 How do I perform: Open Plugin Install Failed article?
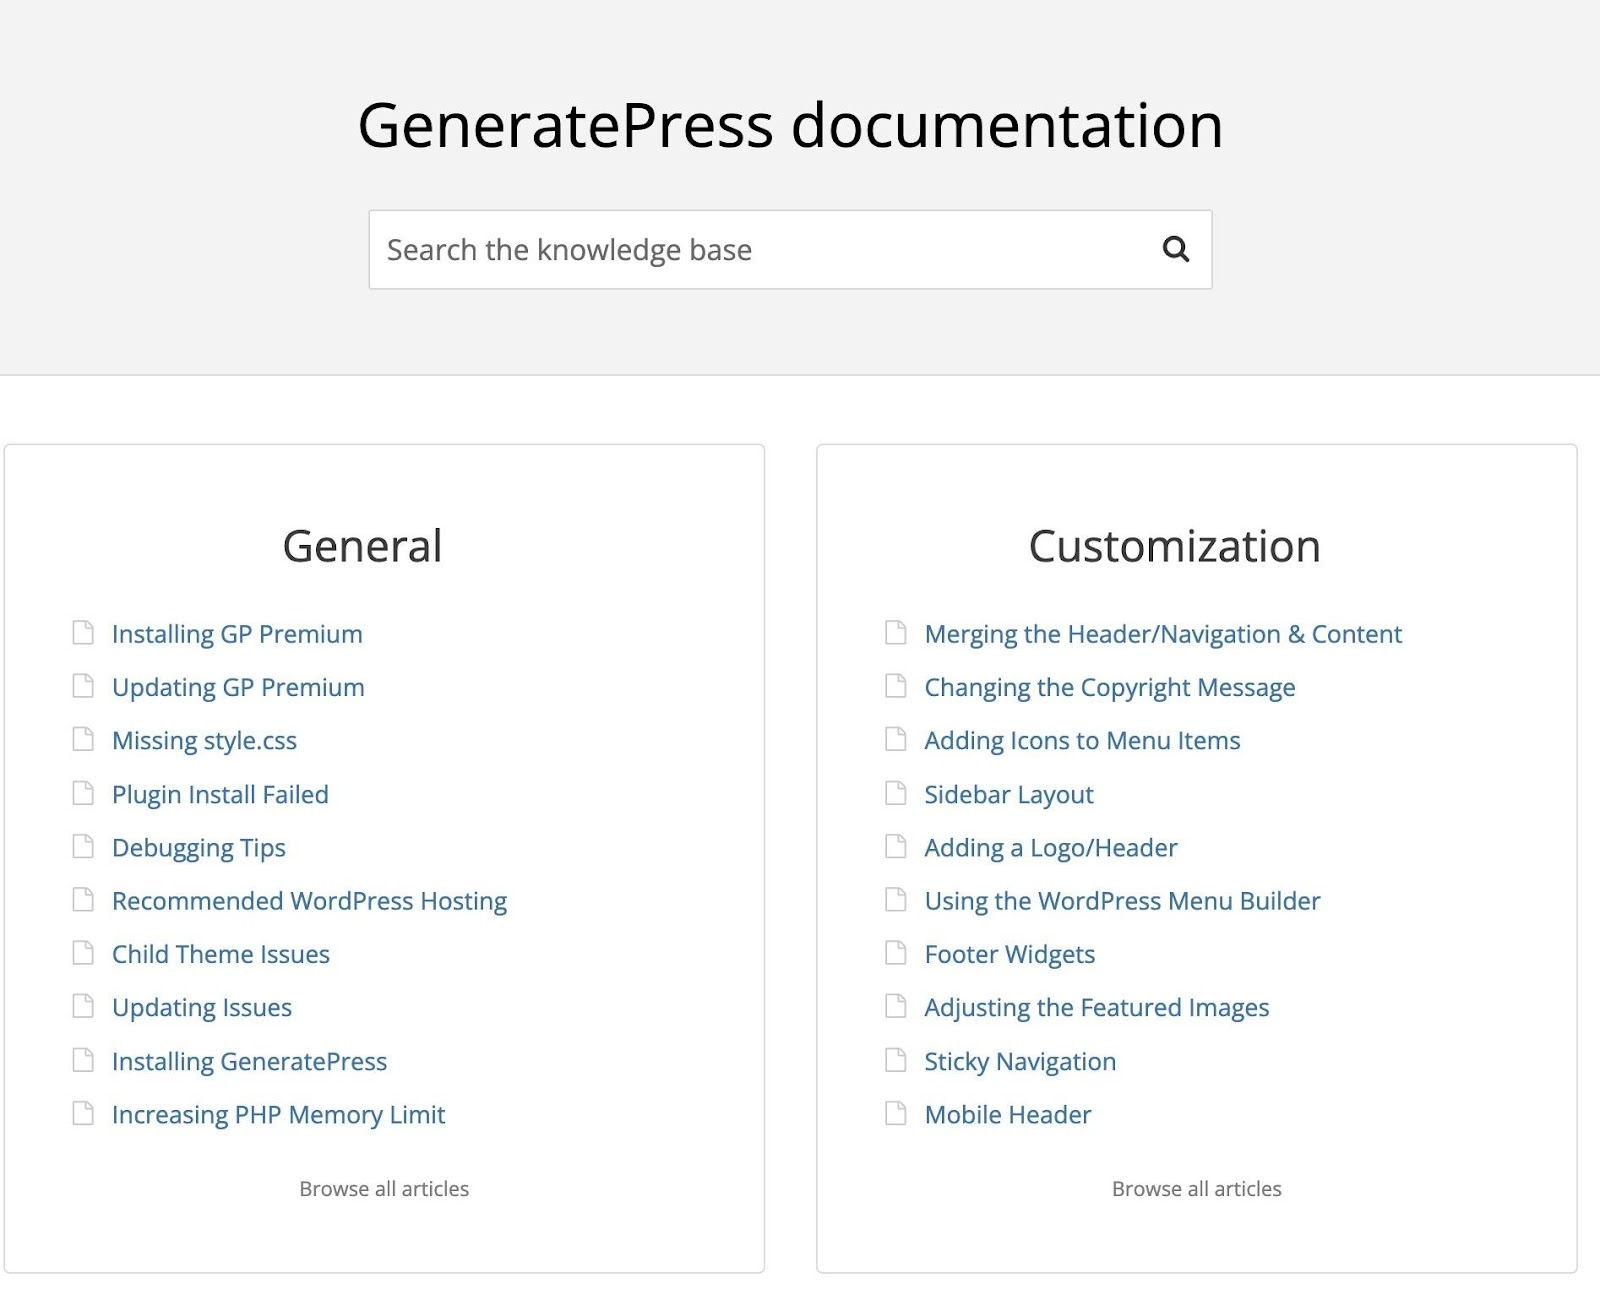(x=220, y=794)
